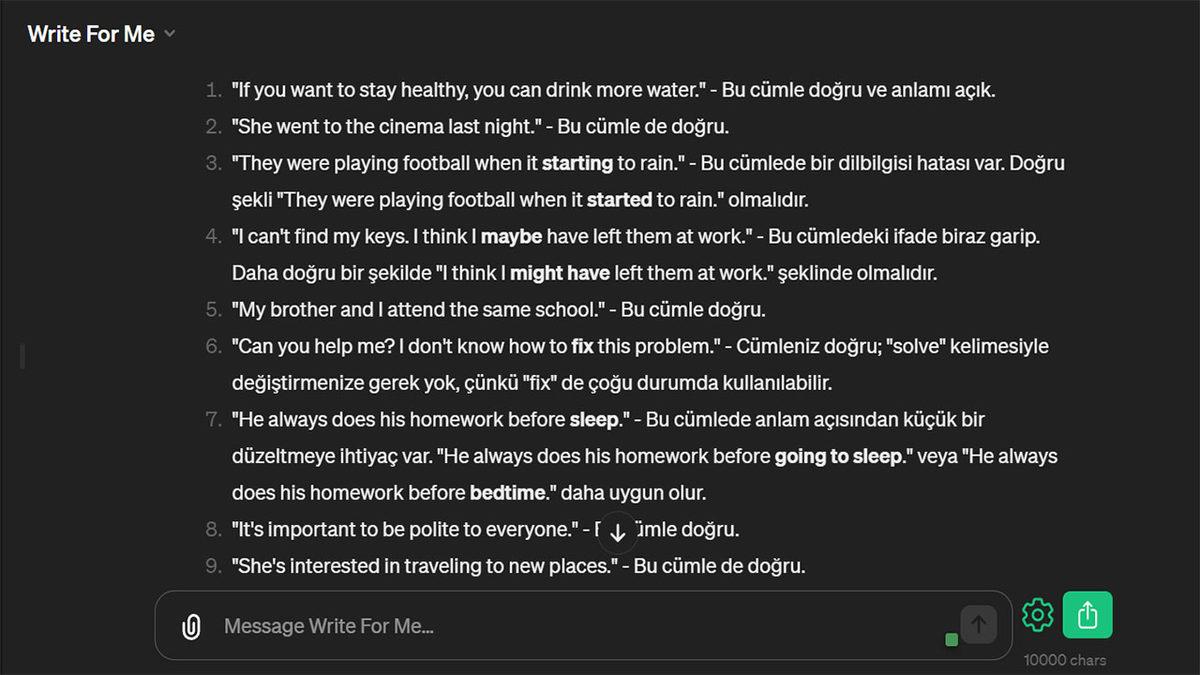Image resolution: width=1200 pixels, height=675 pixels.
Task: Click the sentence about drinking more water
Action: [468, 90]
